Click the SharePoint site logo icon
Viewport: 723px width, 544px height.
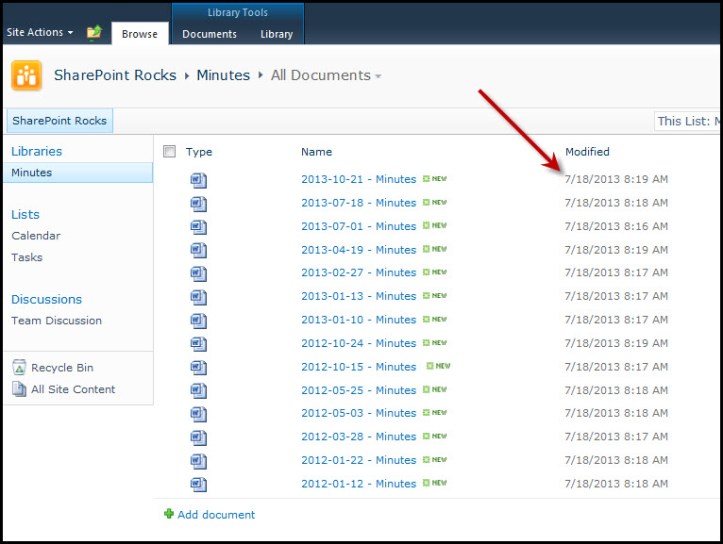26,76
